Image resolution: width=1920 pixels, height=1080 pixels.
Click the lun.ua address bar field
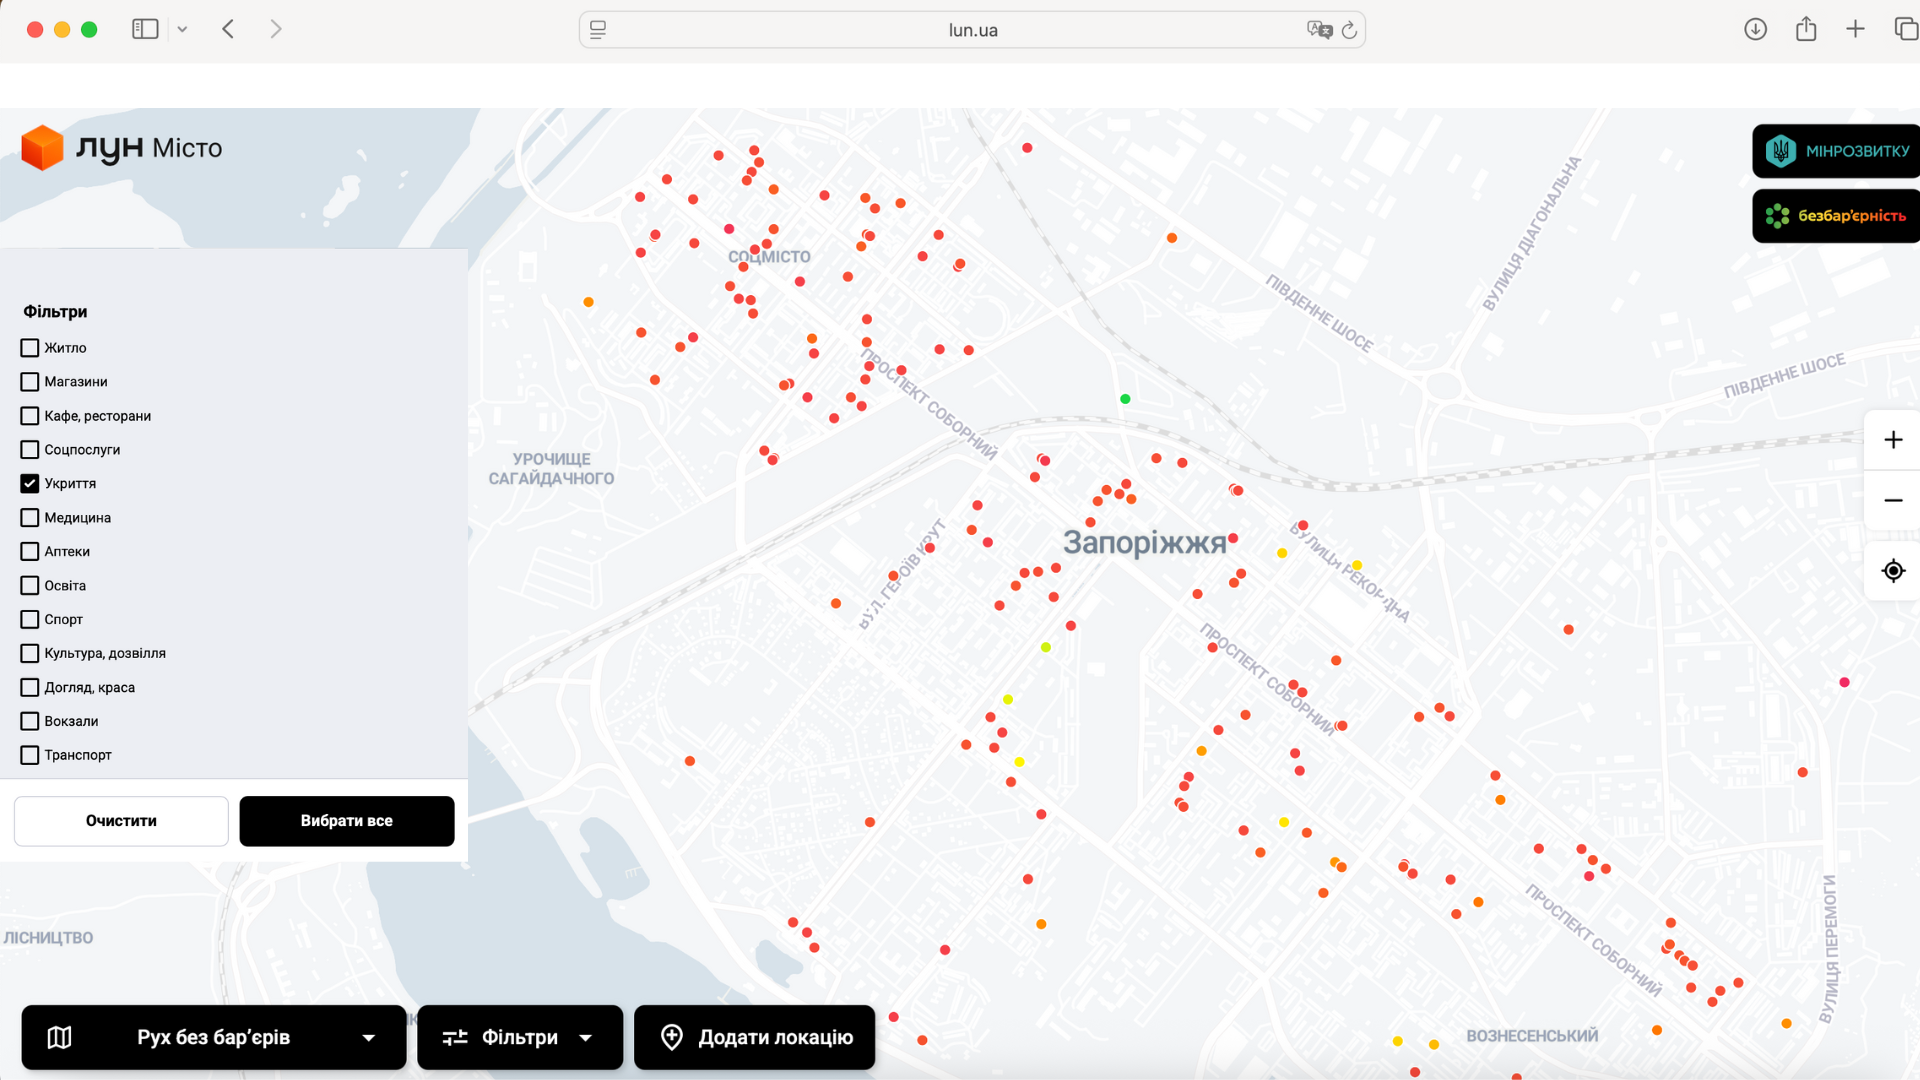click(x=972, y=30)
